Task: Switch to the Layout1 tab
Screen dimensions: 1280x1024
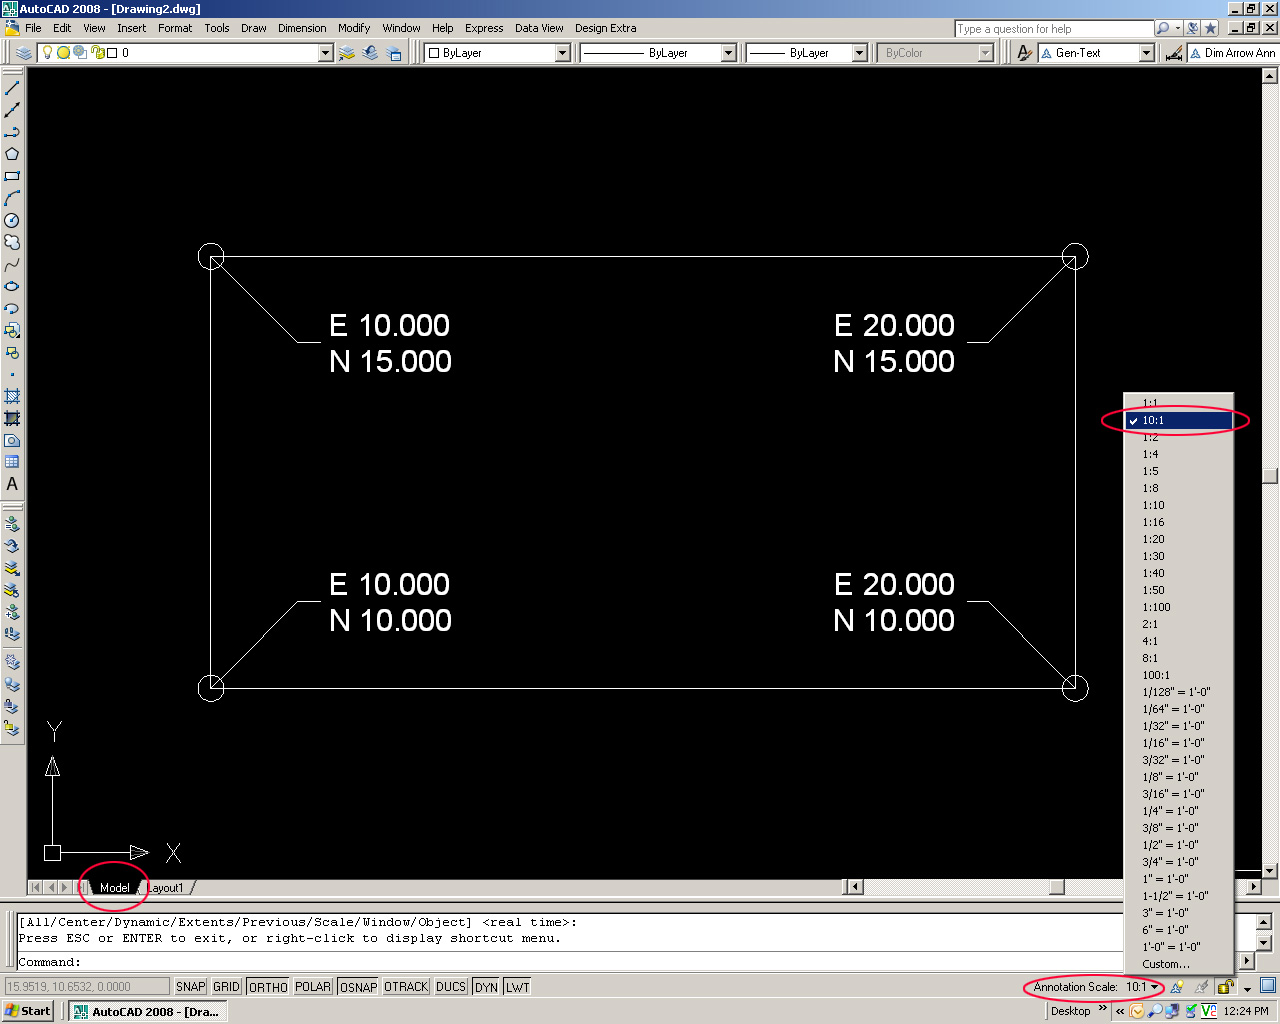Action: 167,887
